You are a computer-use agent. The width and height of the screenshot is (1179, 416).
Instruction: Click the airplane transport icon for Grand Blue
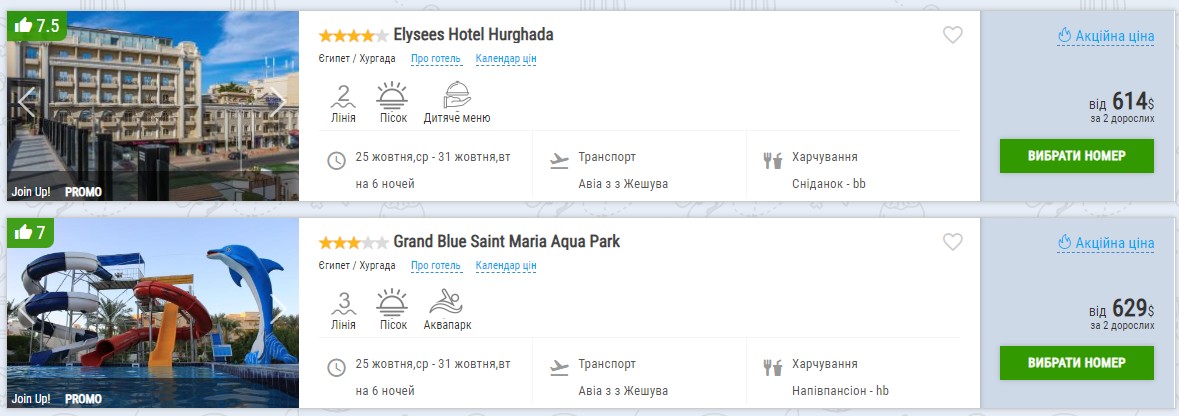559,367
